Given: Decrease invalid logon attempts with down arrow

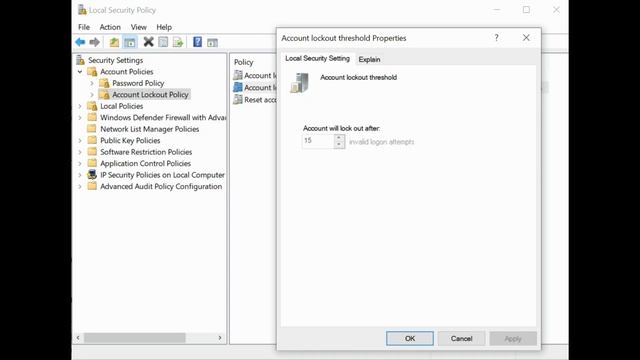Looking at the screenshot, I should point(339,145).
